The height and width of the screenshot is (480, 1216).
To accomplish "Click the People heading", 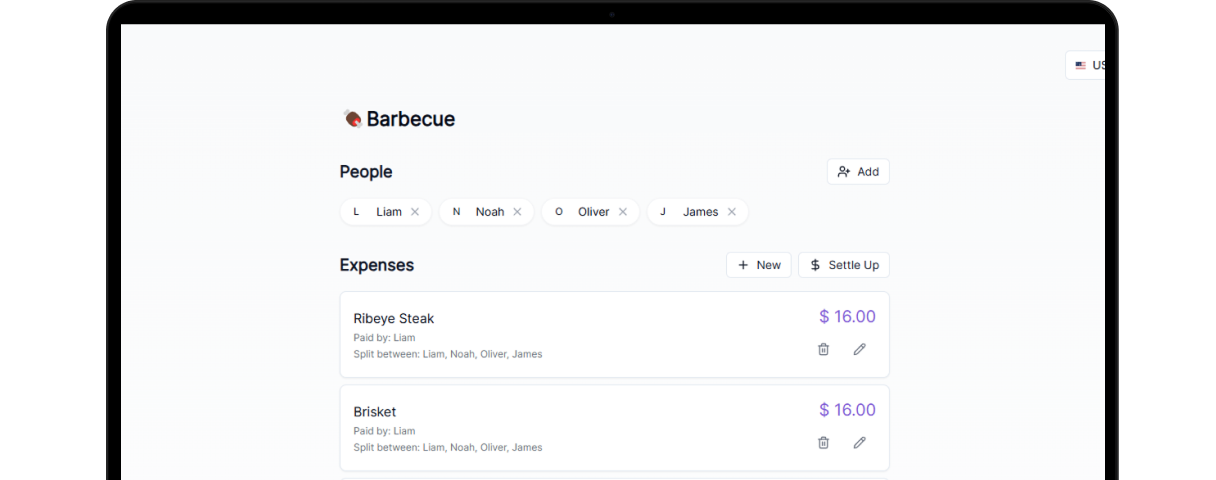I will pos(366,172).
